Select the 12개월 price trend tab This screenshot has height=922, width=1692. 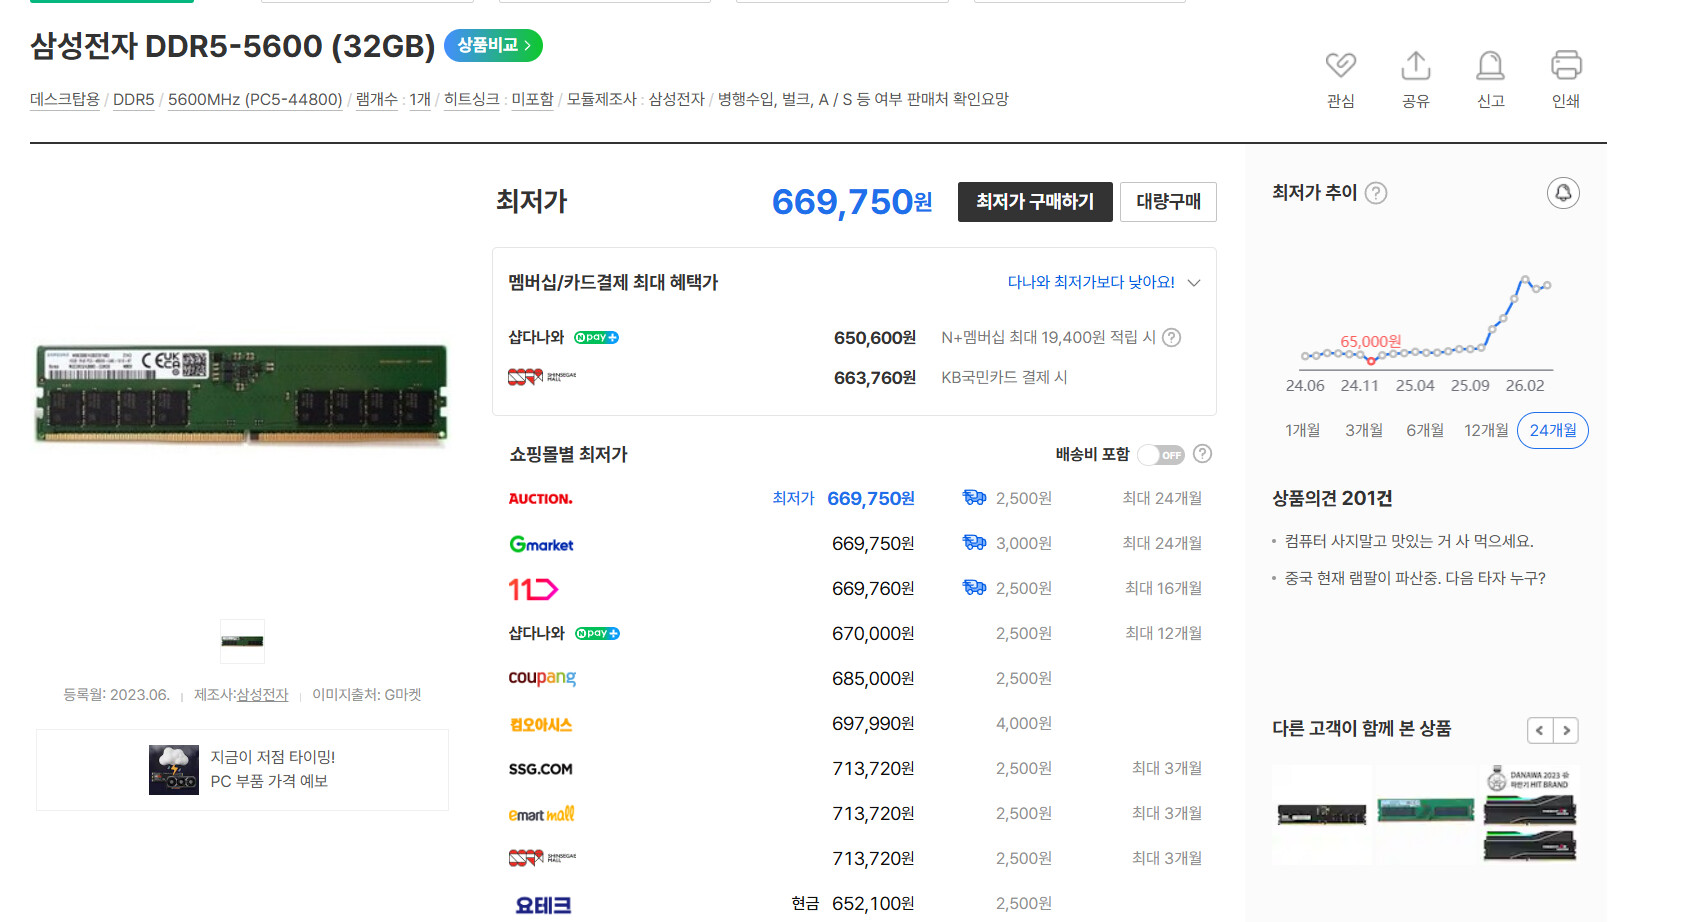[1486, 430]
